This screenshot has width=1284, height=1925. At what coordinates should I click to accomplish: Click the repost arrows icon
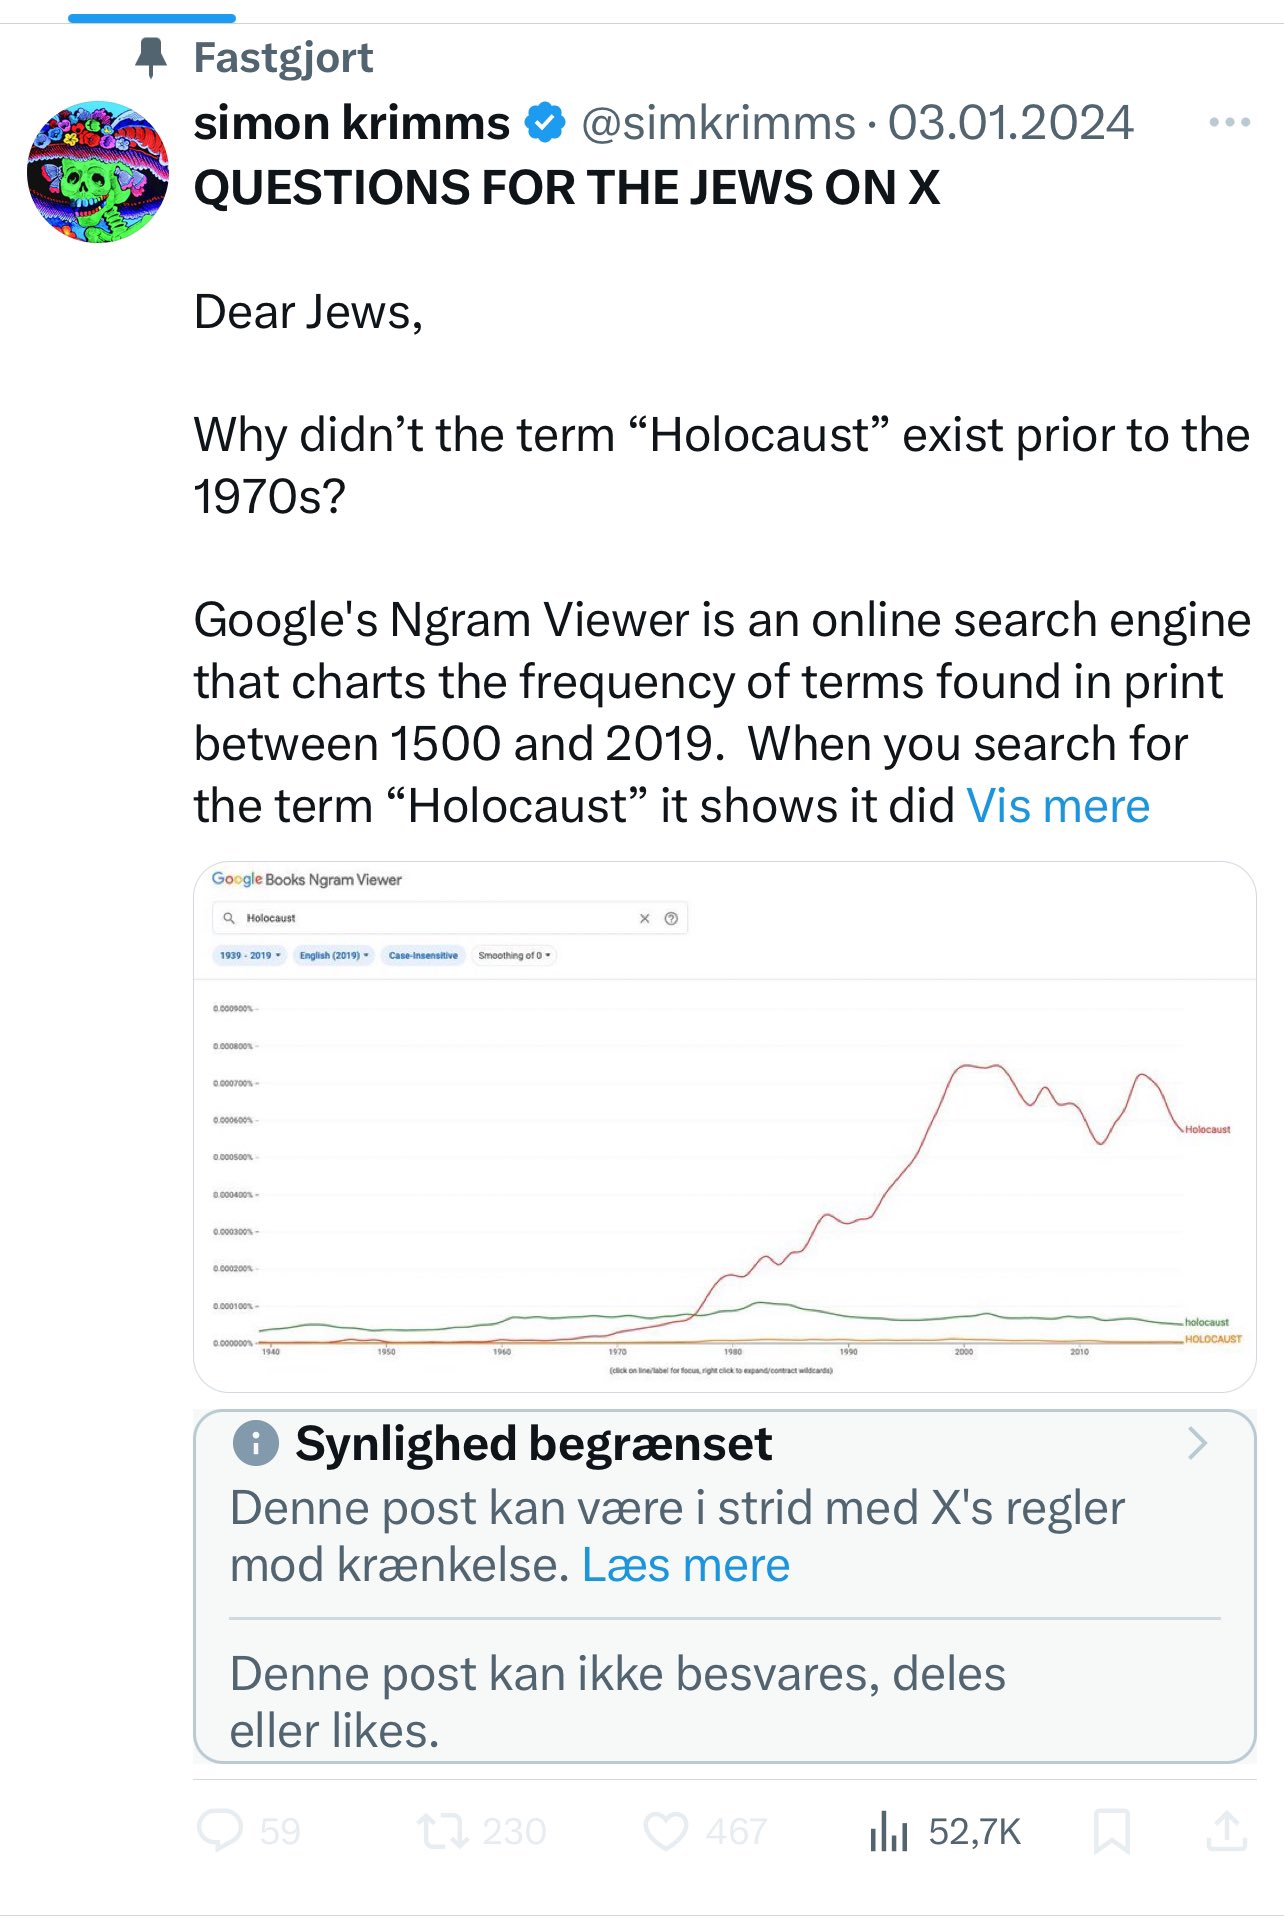coord(441,1830)
